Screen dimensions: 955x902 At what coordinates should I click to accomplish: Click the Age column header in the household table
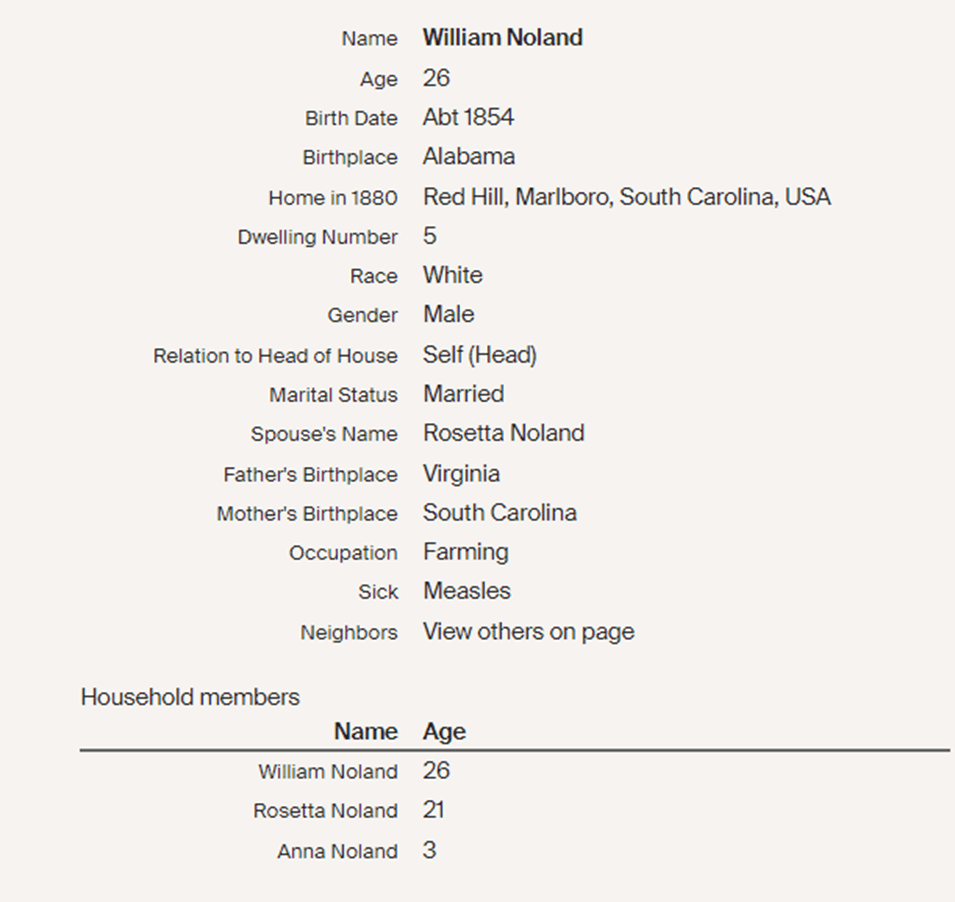point(444,732)
